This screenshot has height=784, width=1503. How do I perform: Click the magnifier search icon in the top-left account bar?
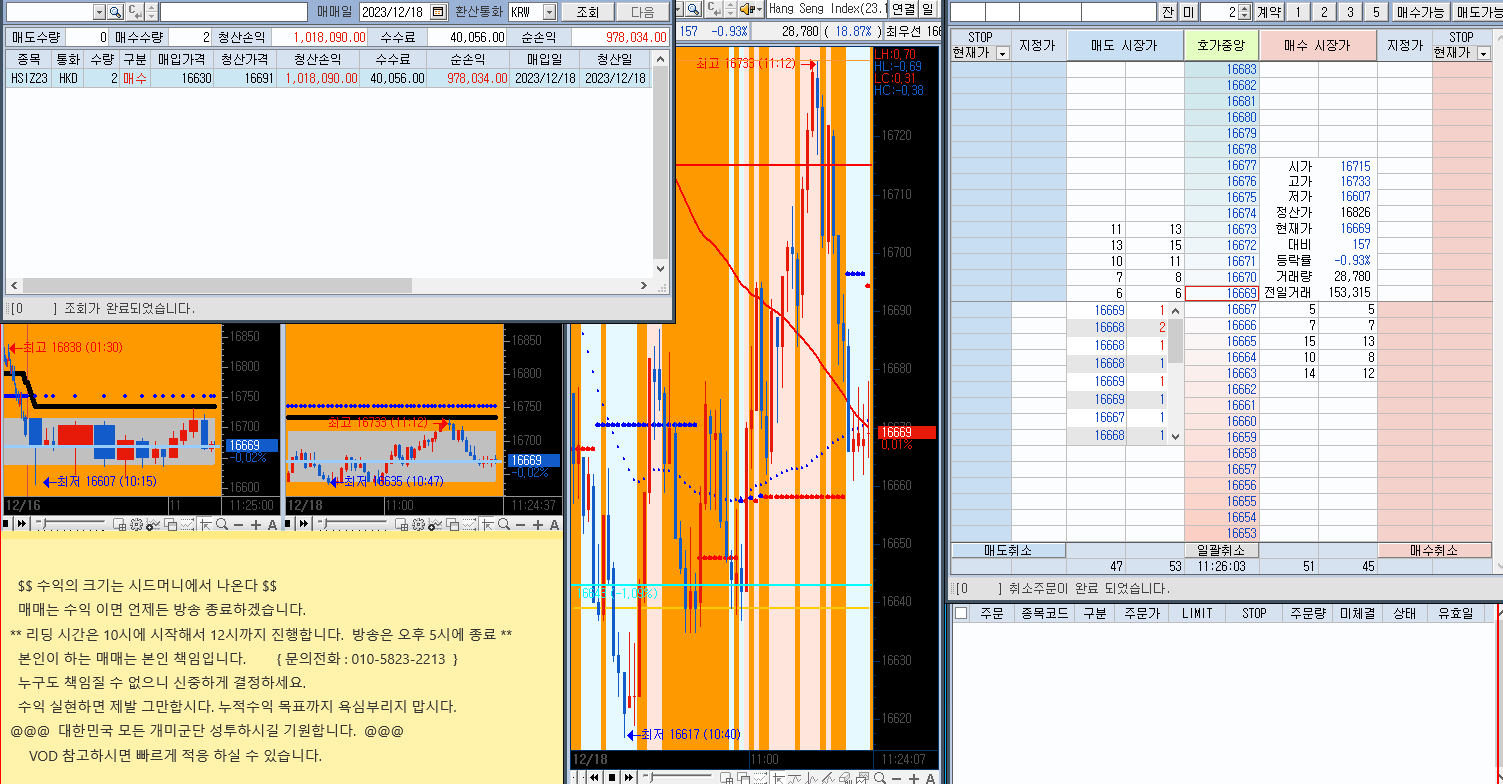[115, 12]
